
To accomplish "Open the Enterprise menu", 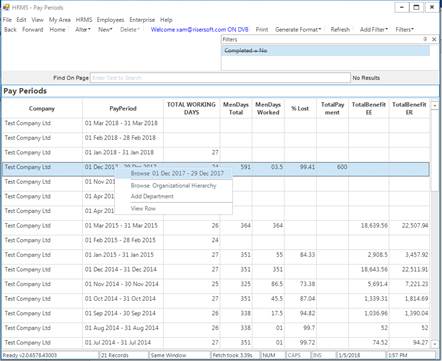I will click(142, 20).
